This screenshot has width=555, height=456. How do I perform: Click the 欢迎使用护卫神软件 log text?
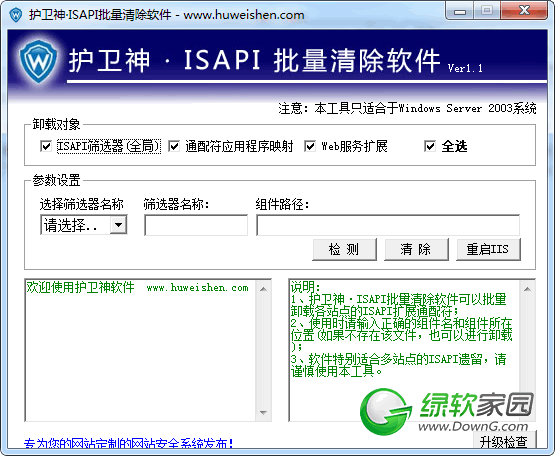point(80,287)
